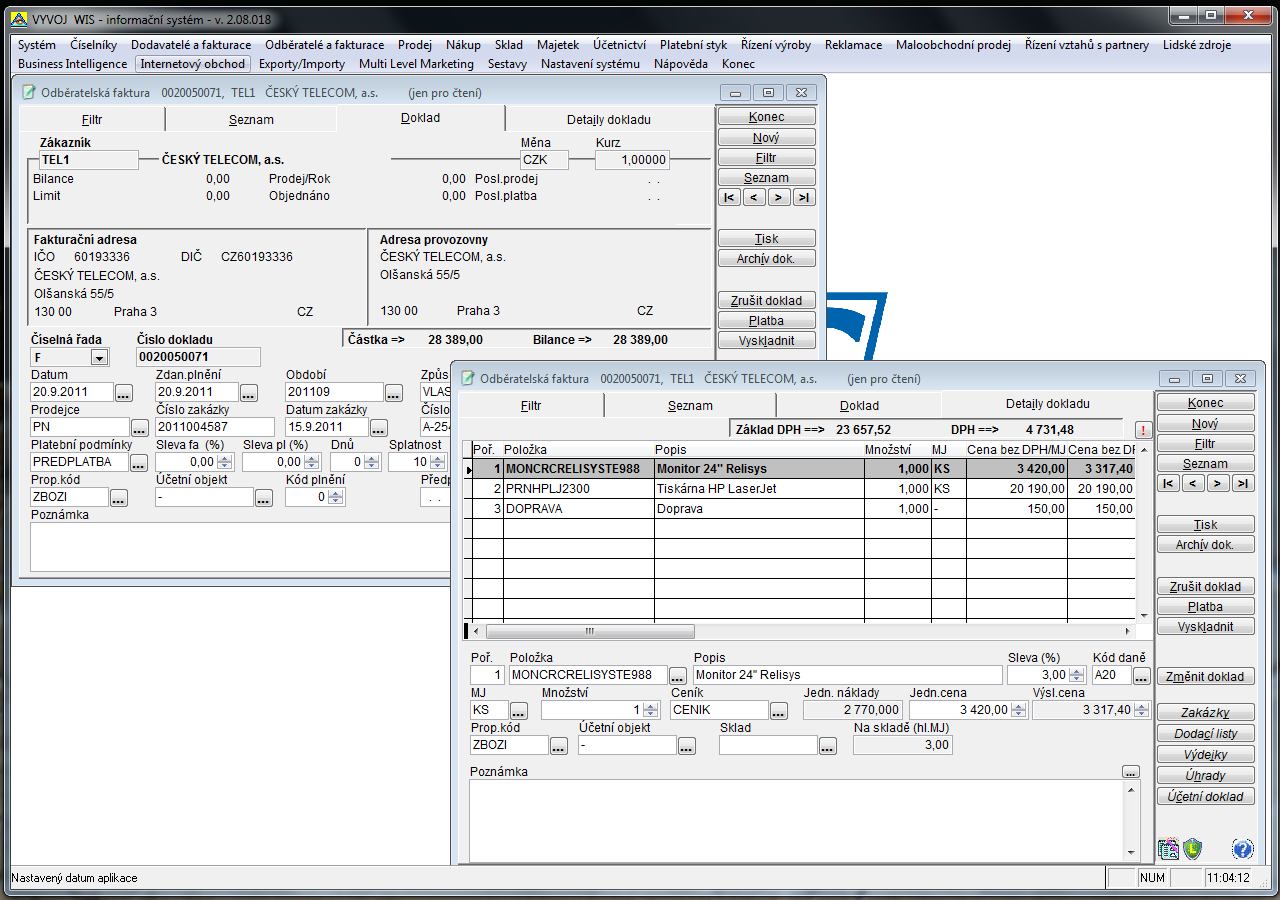1280x900 pixels.
Task: Click the lower Poznámka note scrollbar
Action: coord(1131,820)
